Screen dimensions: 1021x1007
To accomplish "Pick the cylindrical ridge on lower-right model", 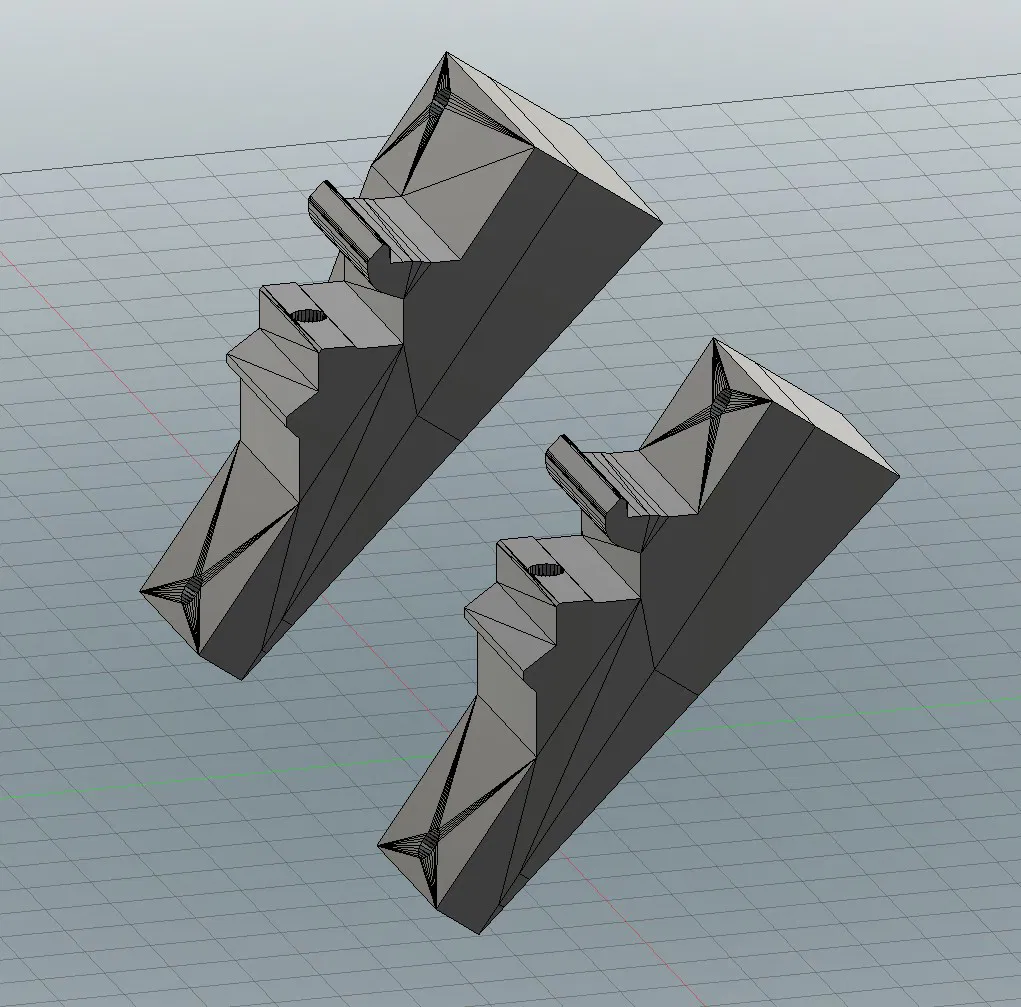I will 585,482.
